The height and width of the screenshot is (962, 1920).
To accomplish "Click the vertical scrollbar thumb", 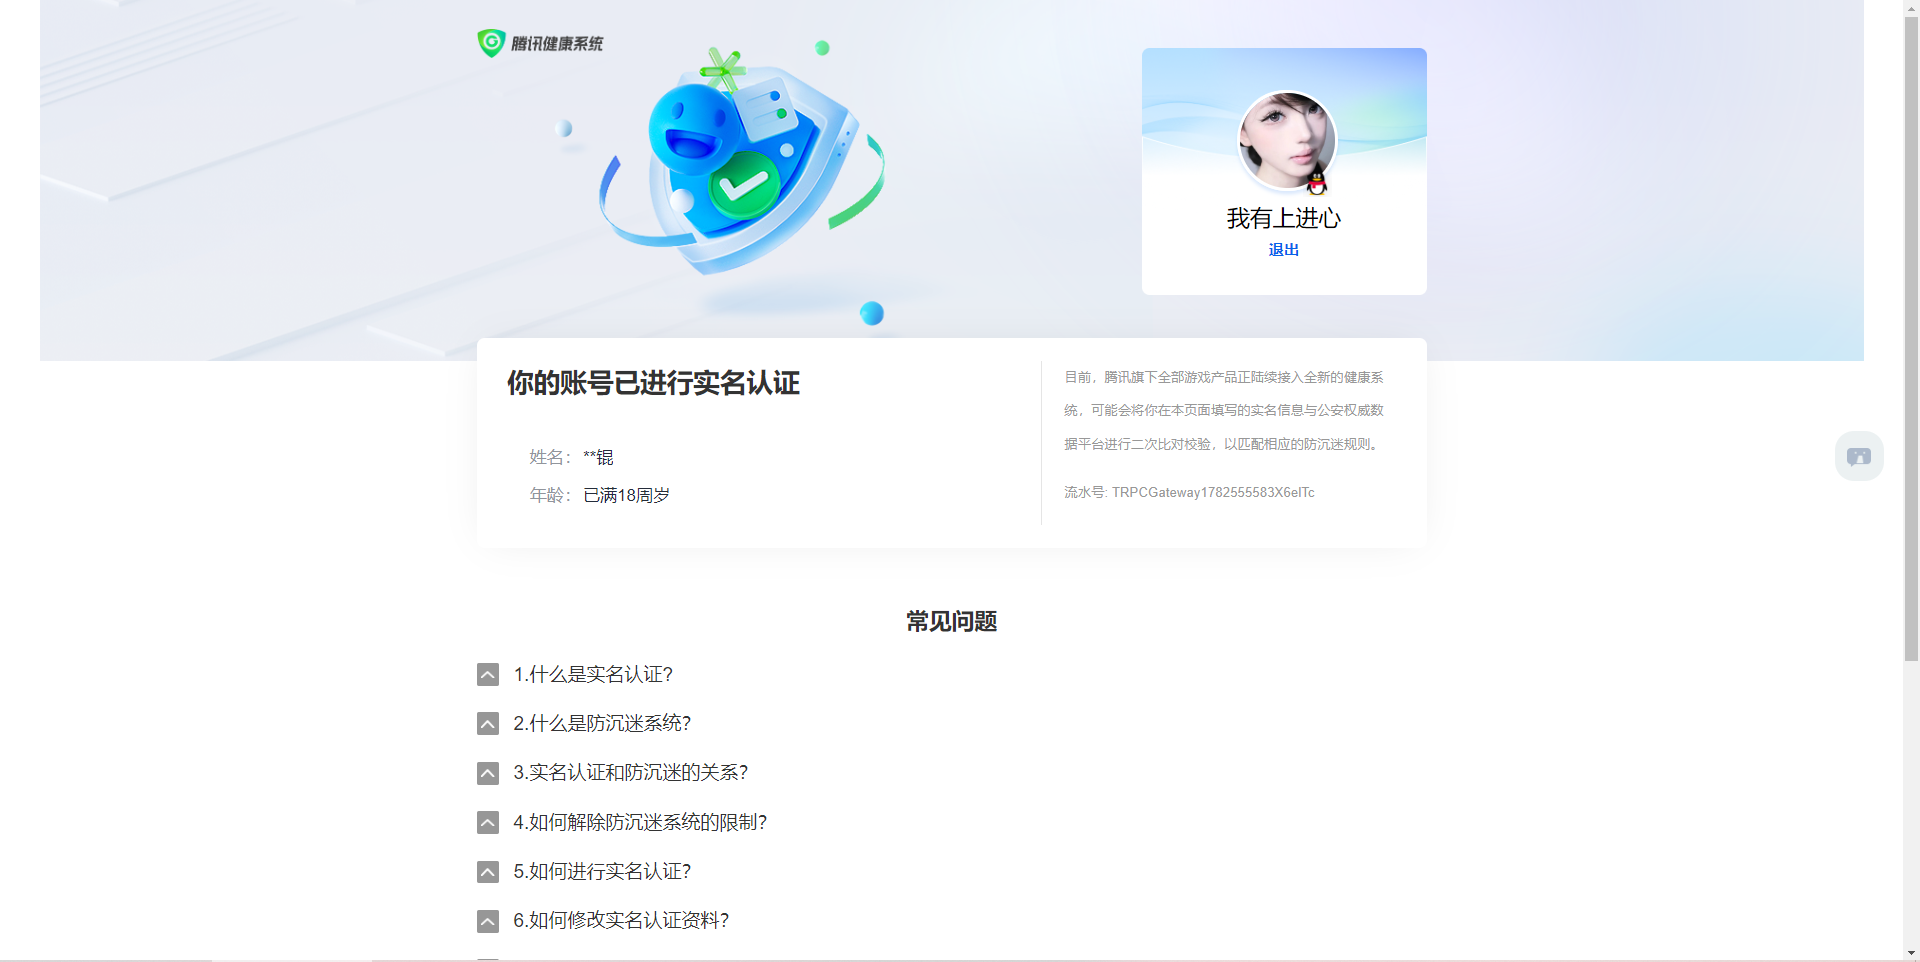I will click(1911, 338).
